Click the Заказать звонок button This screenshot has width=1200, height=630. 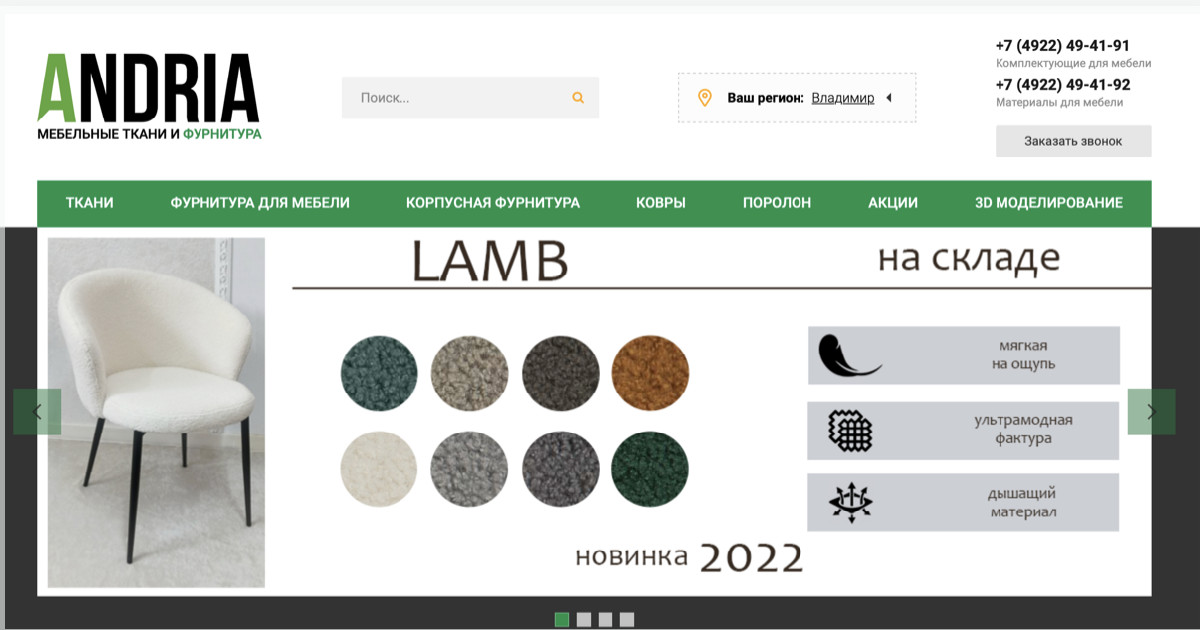coord(1073,141)
